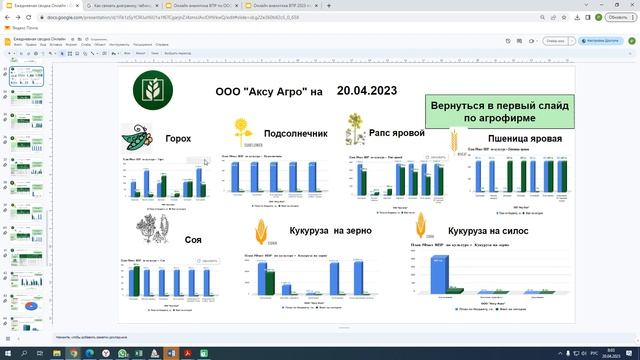This screenshot has width=640, height=360.
Task: Click the add comment toolbar icon
Action: click(x=104, y=53)
